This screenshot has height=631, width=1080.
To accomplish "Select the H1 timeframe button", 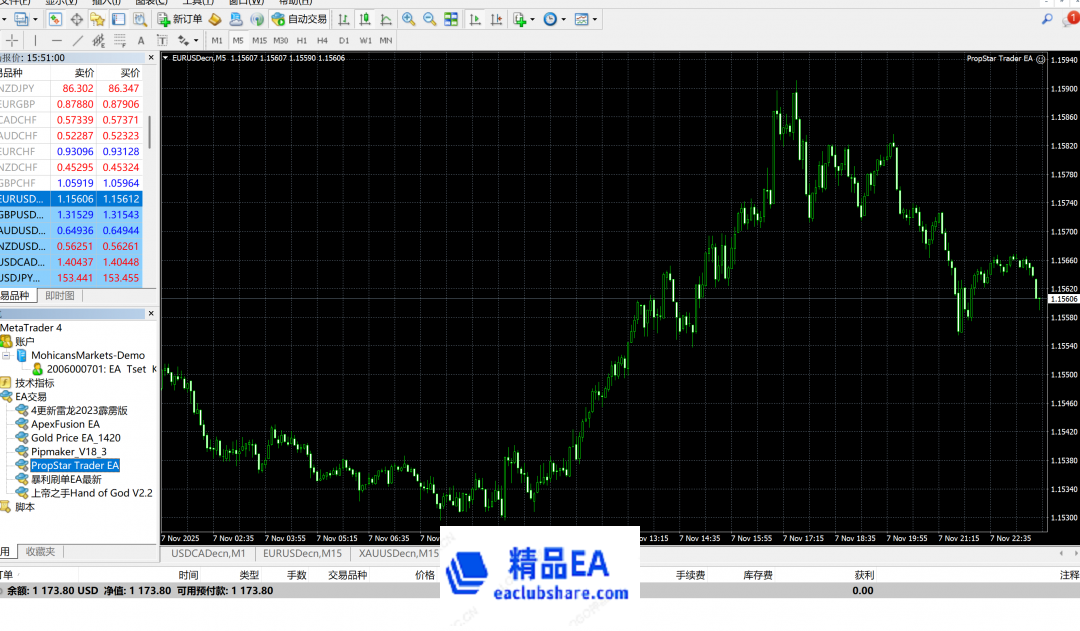I will coord(302,40).
